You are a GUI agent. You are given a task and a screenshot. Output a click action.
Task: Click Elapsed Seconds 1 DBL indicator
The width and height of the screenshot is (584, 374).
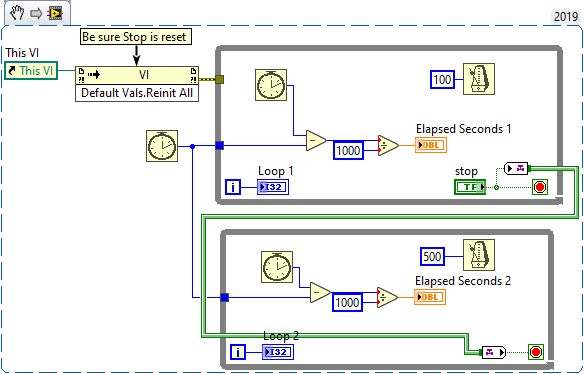tap(431, 145)
